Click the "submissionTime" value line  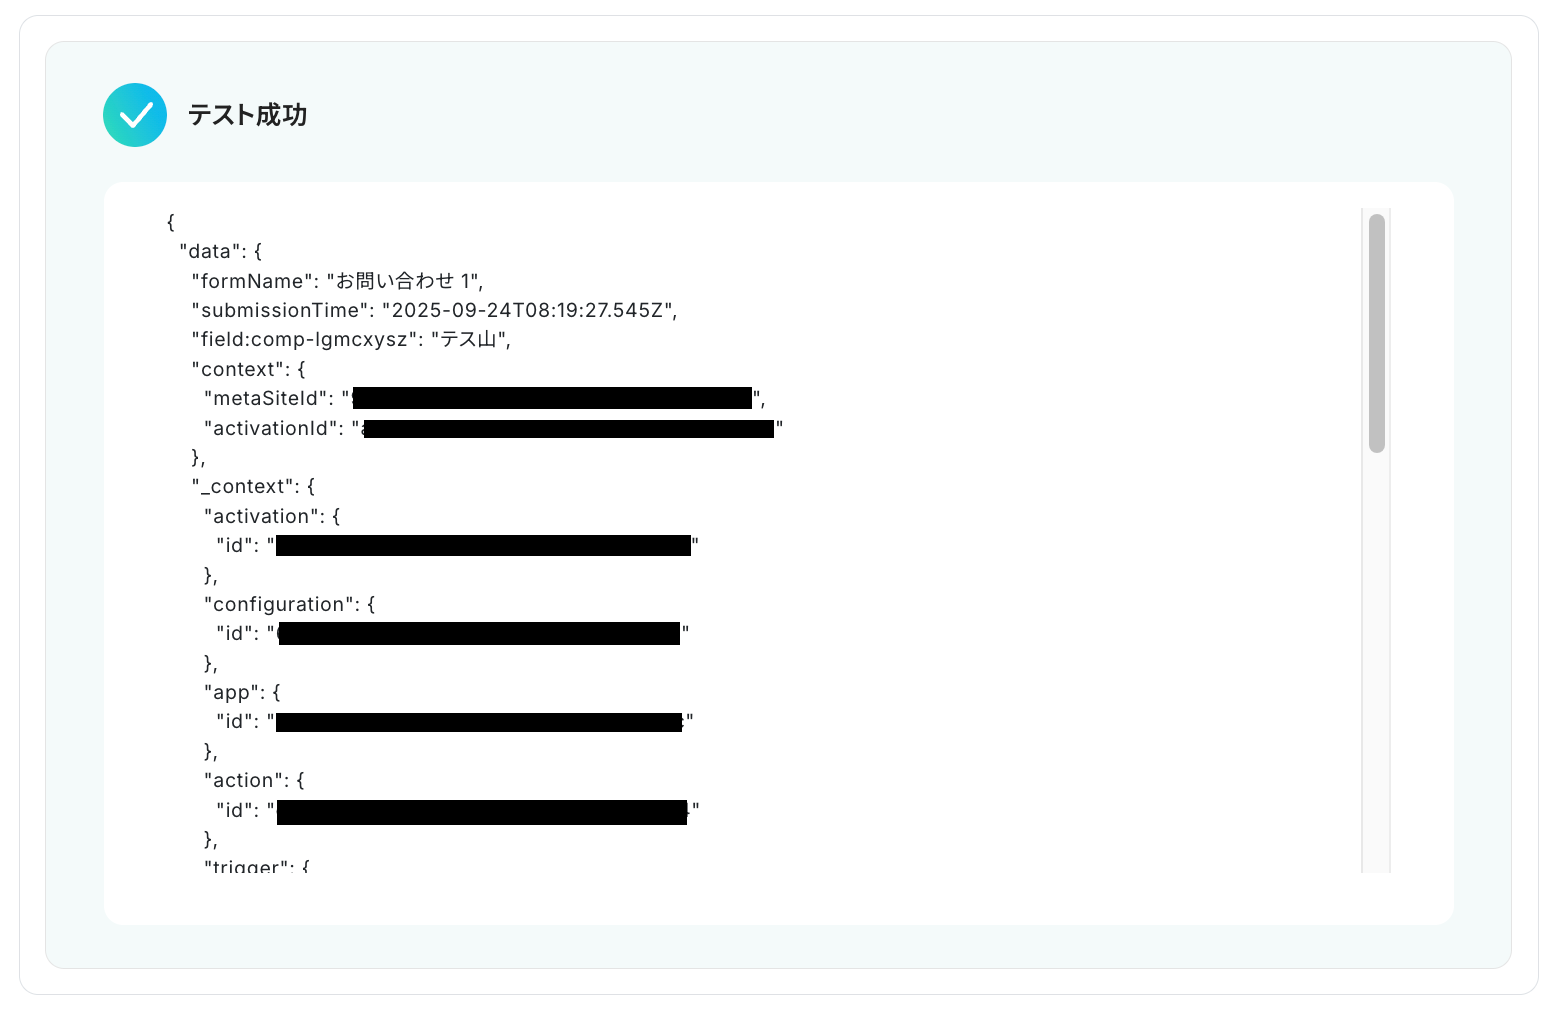pyautogui.click(x=434, y=310)
